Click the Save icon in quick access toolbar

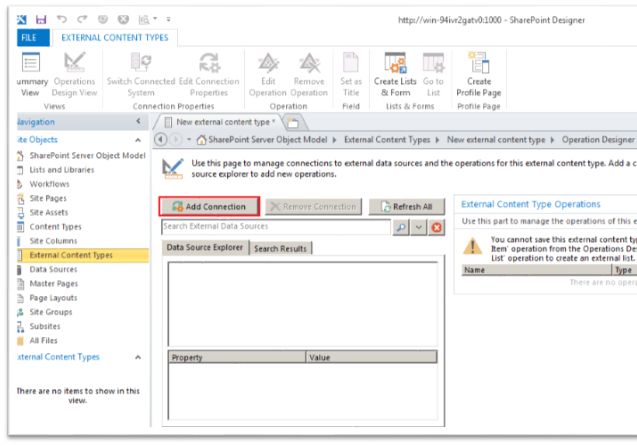pos(41,19)
